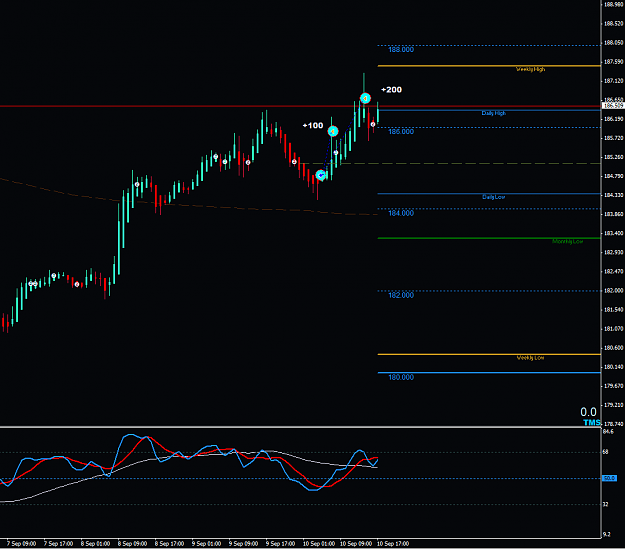Click the 7 Sep 17:00 time label
Viewport: 625px width, 549px height.
(x=59, y=544)
